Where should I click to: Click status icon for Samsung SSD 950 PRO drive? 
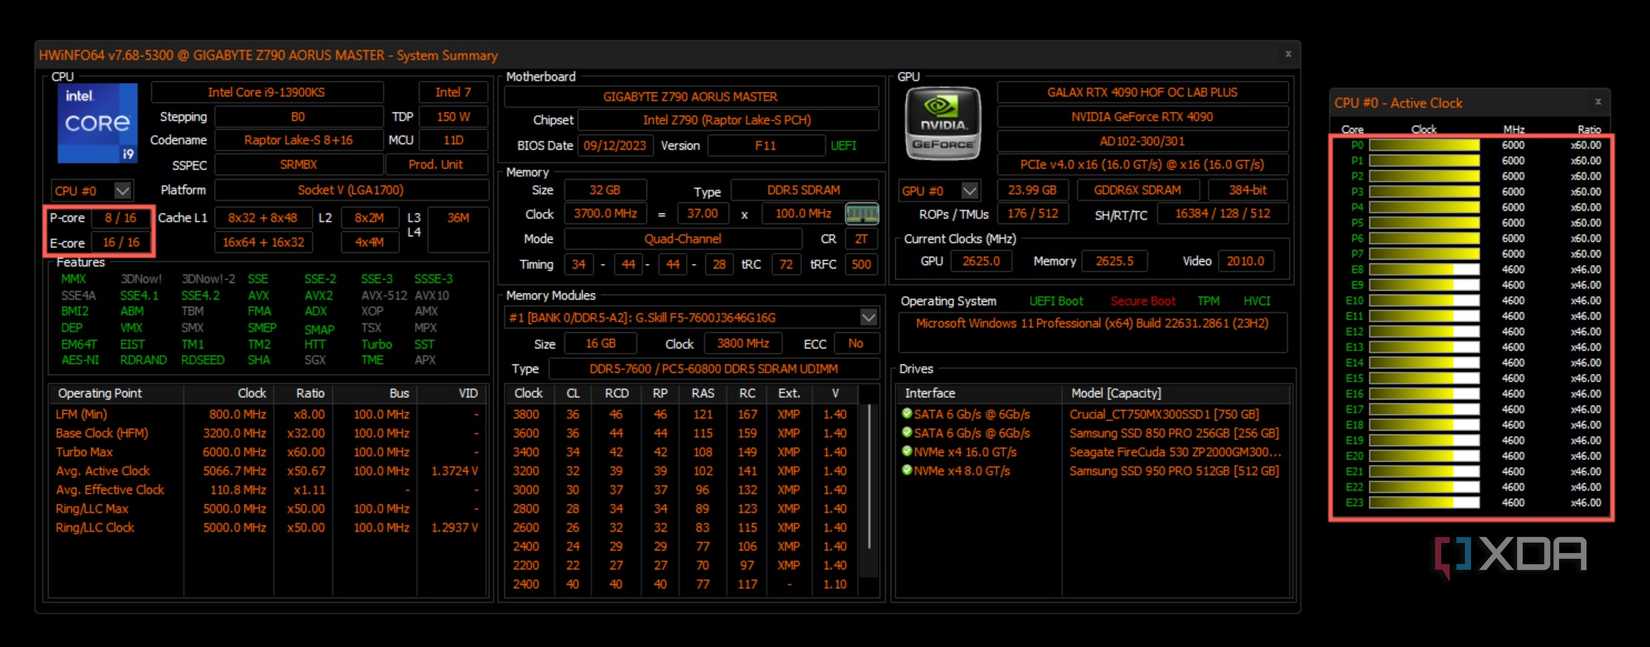pyautogui.click(x=907, y=470)
